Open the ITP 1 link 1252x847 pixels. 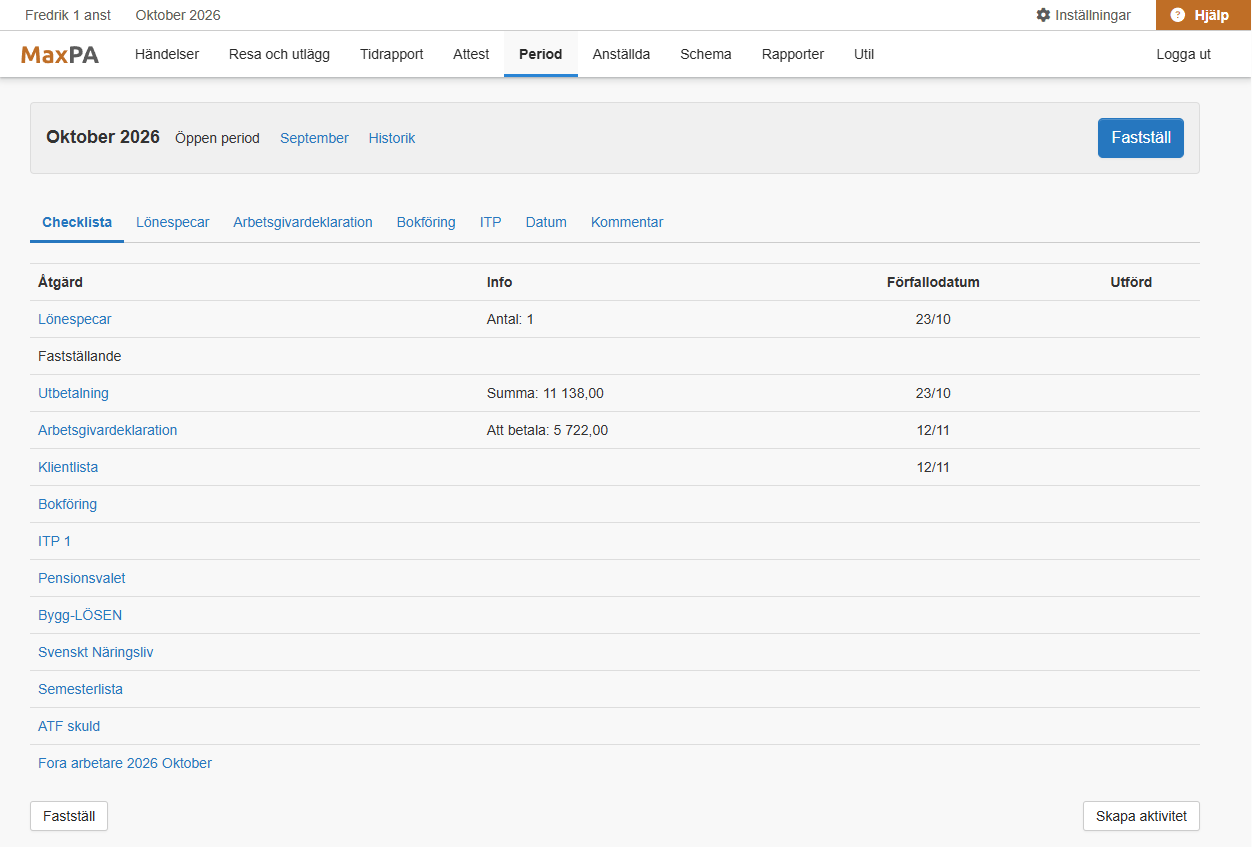pyautogui.click(x=55, y=541)
